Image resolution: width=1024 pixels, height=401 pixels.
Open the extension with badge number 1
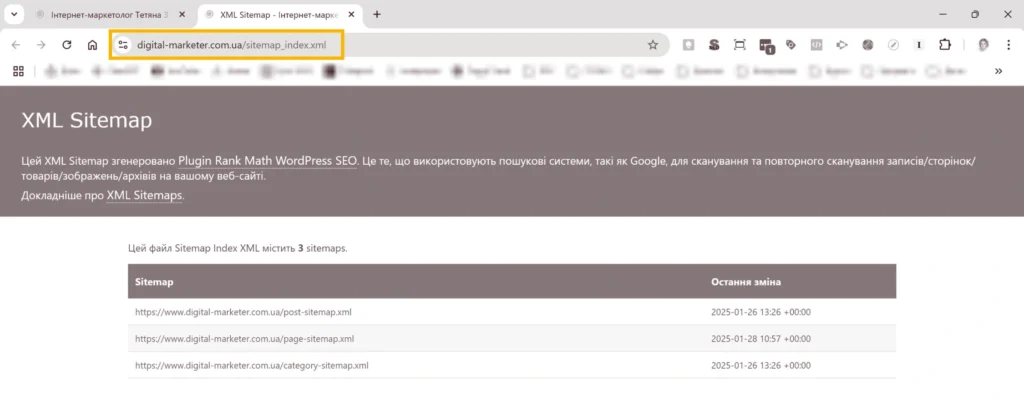[766, 45]
